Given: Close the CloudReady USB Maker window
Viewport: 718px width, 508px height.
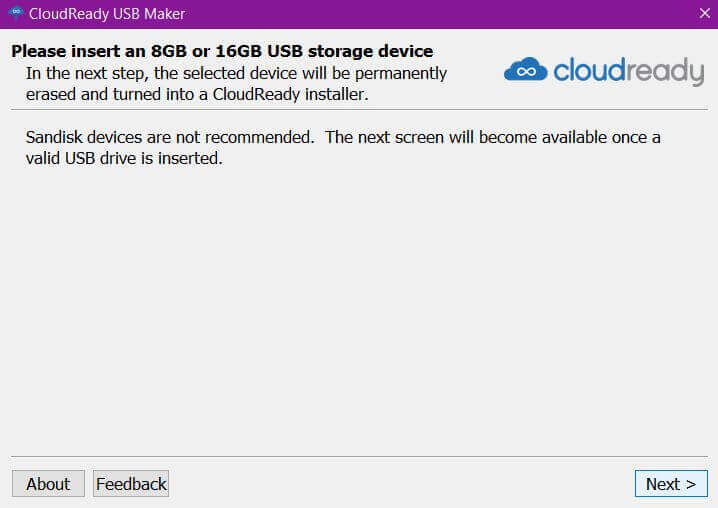Looking at the screenshot, I should coord(705,13).
